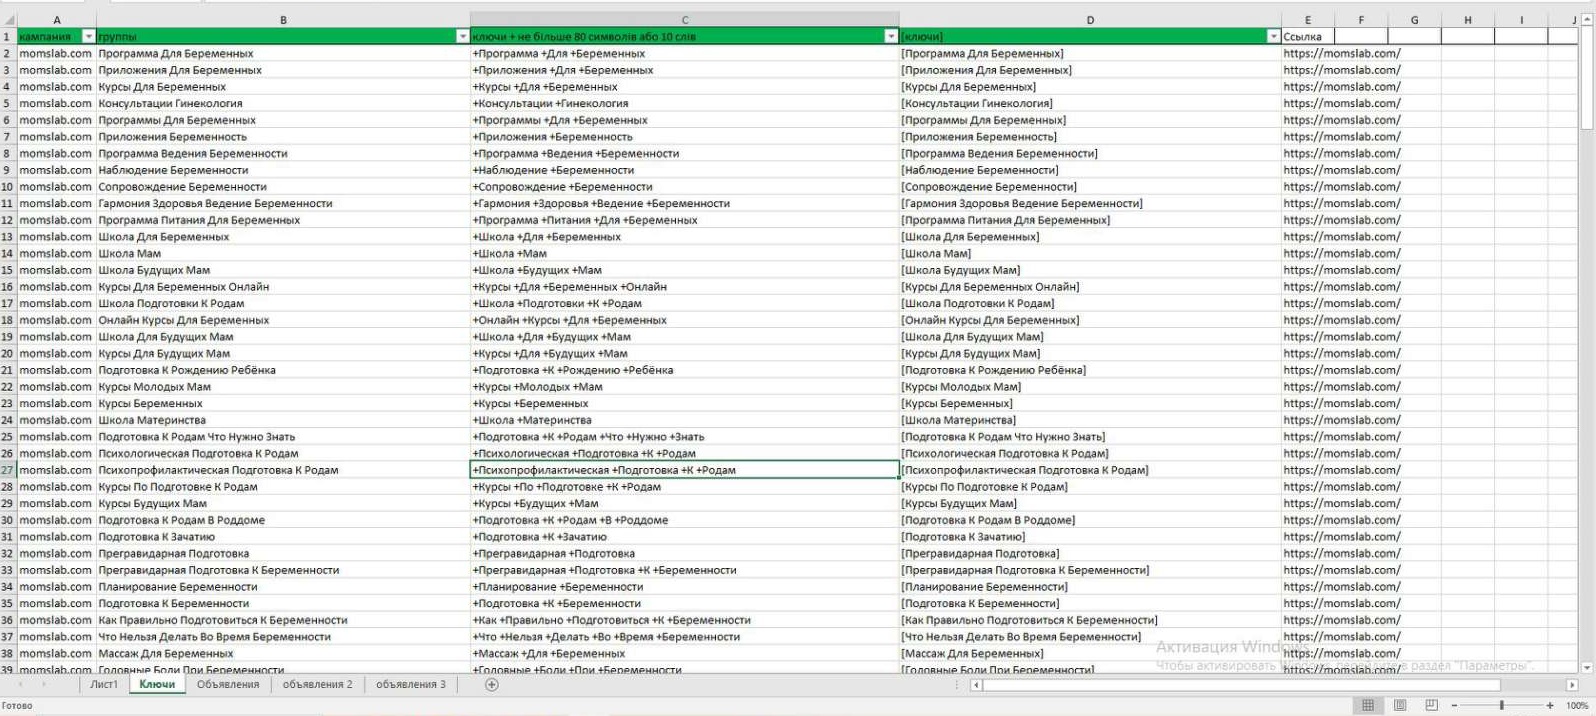Open filter dropdown for группы column
The width and height of the screenshot is (1596, 716).
(x=462, y=36)
